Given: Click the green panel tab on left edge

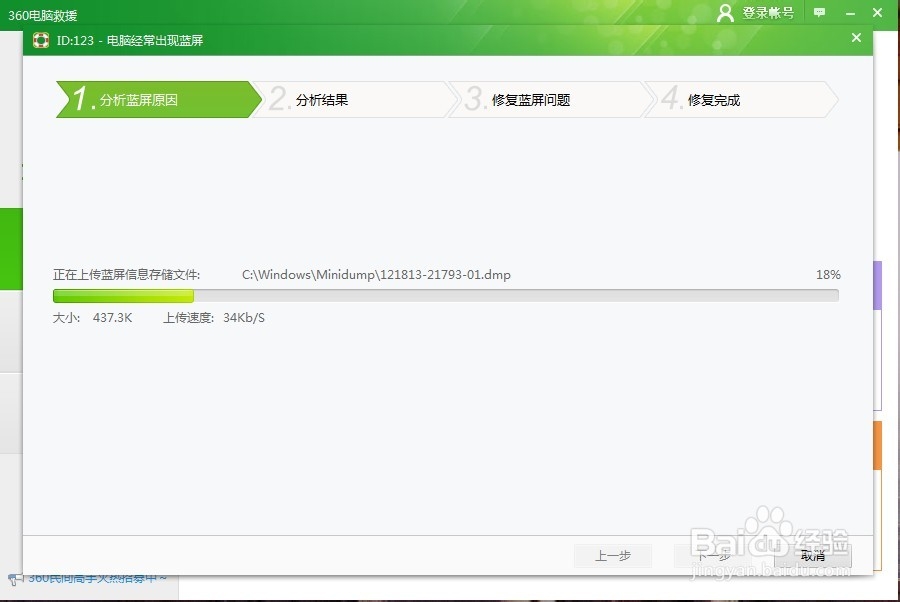Looking at the screenshot, I should [x=10, y=248].
